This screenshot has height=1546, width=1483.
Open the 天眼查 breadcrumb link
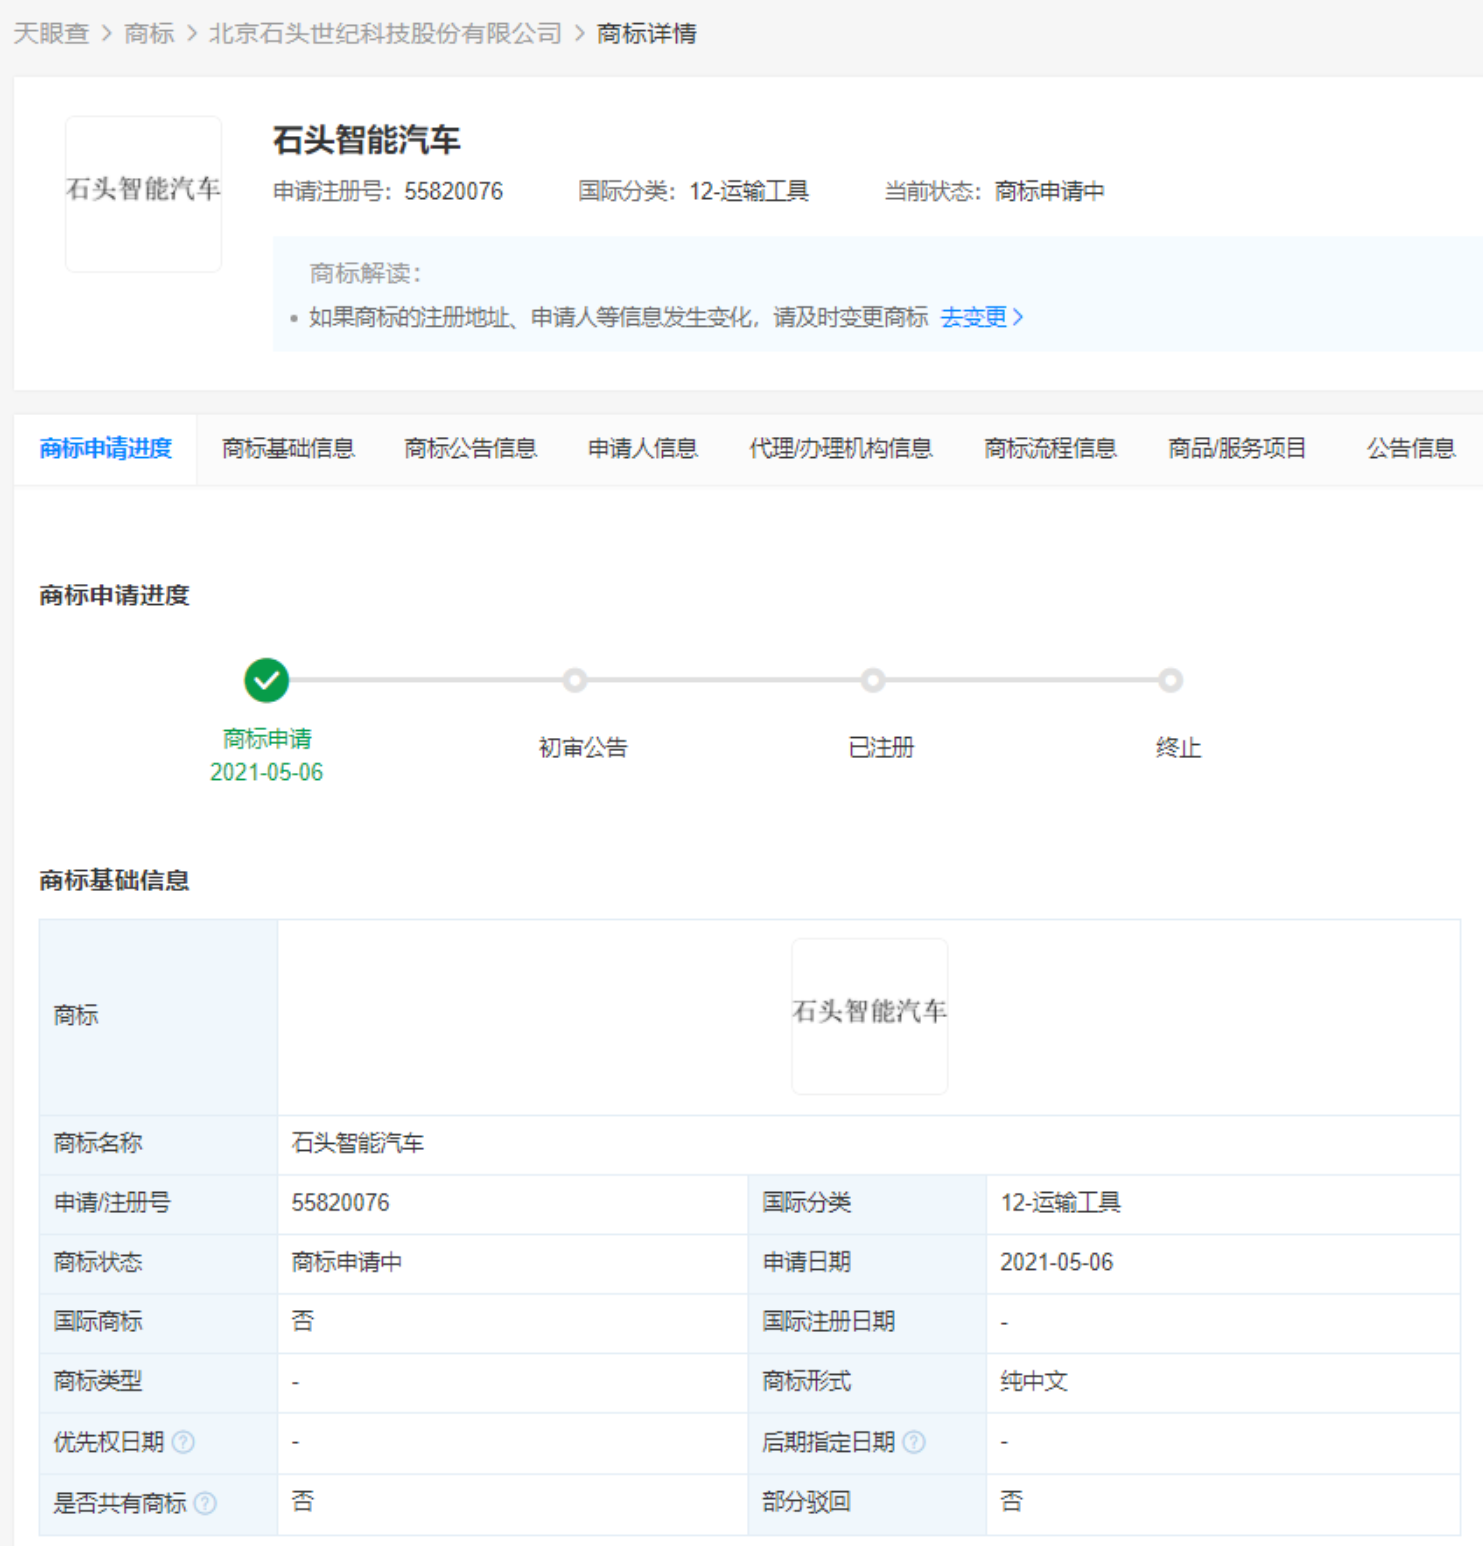pos(51,33)
